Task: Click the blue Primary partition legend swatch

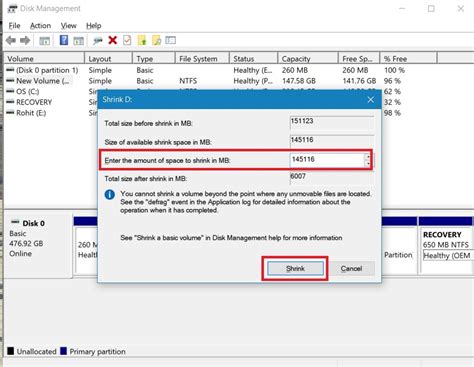Action: click(63, 351)
